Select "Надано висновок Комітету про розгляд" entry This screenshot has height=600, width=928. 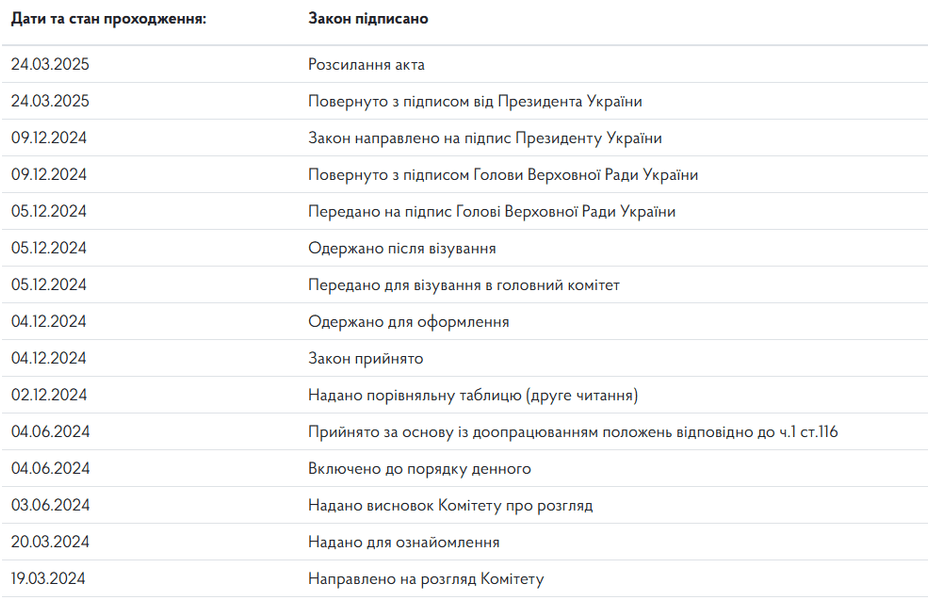(x=450, y=505)
